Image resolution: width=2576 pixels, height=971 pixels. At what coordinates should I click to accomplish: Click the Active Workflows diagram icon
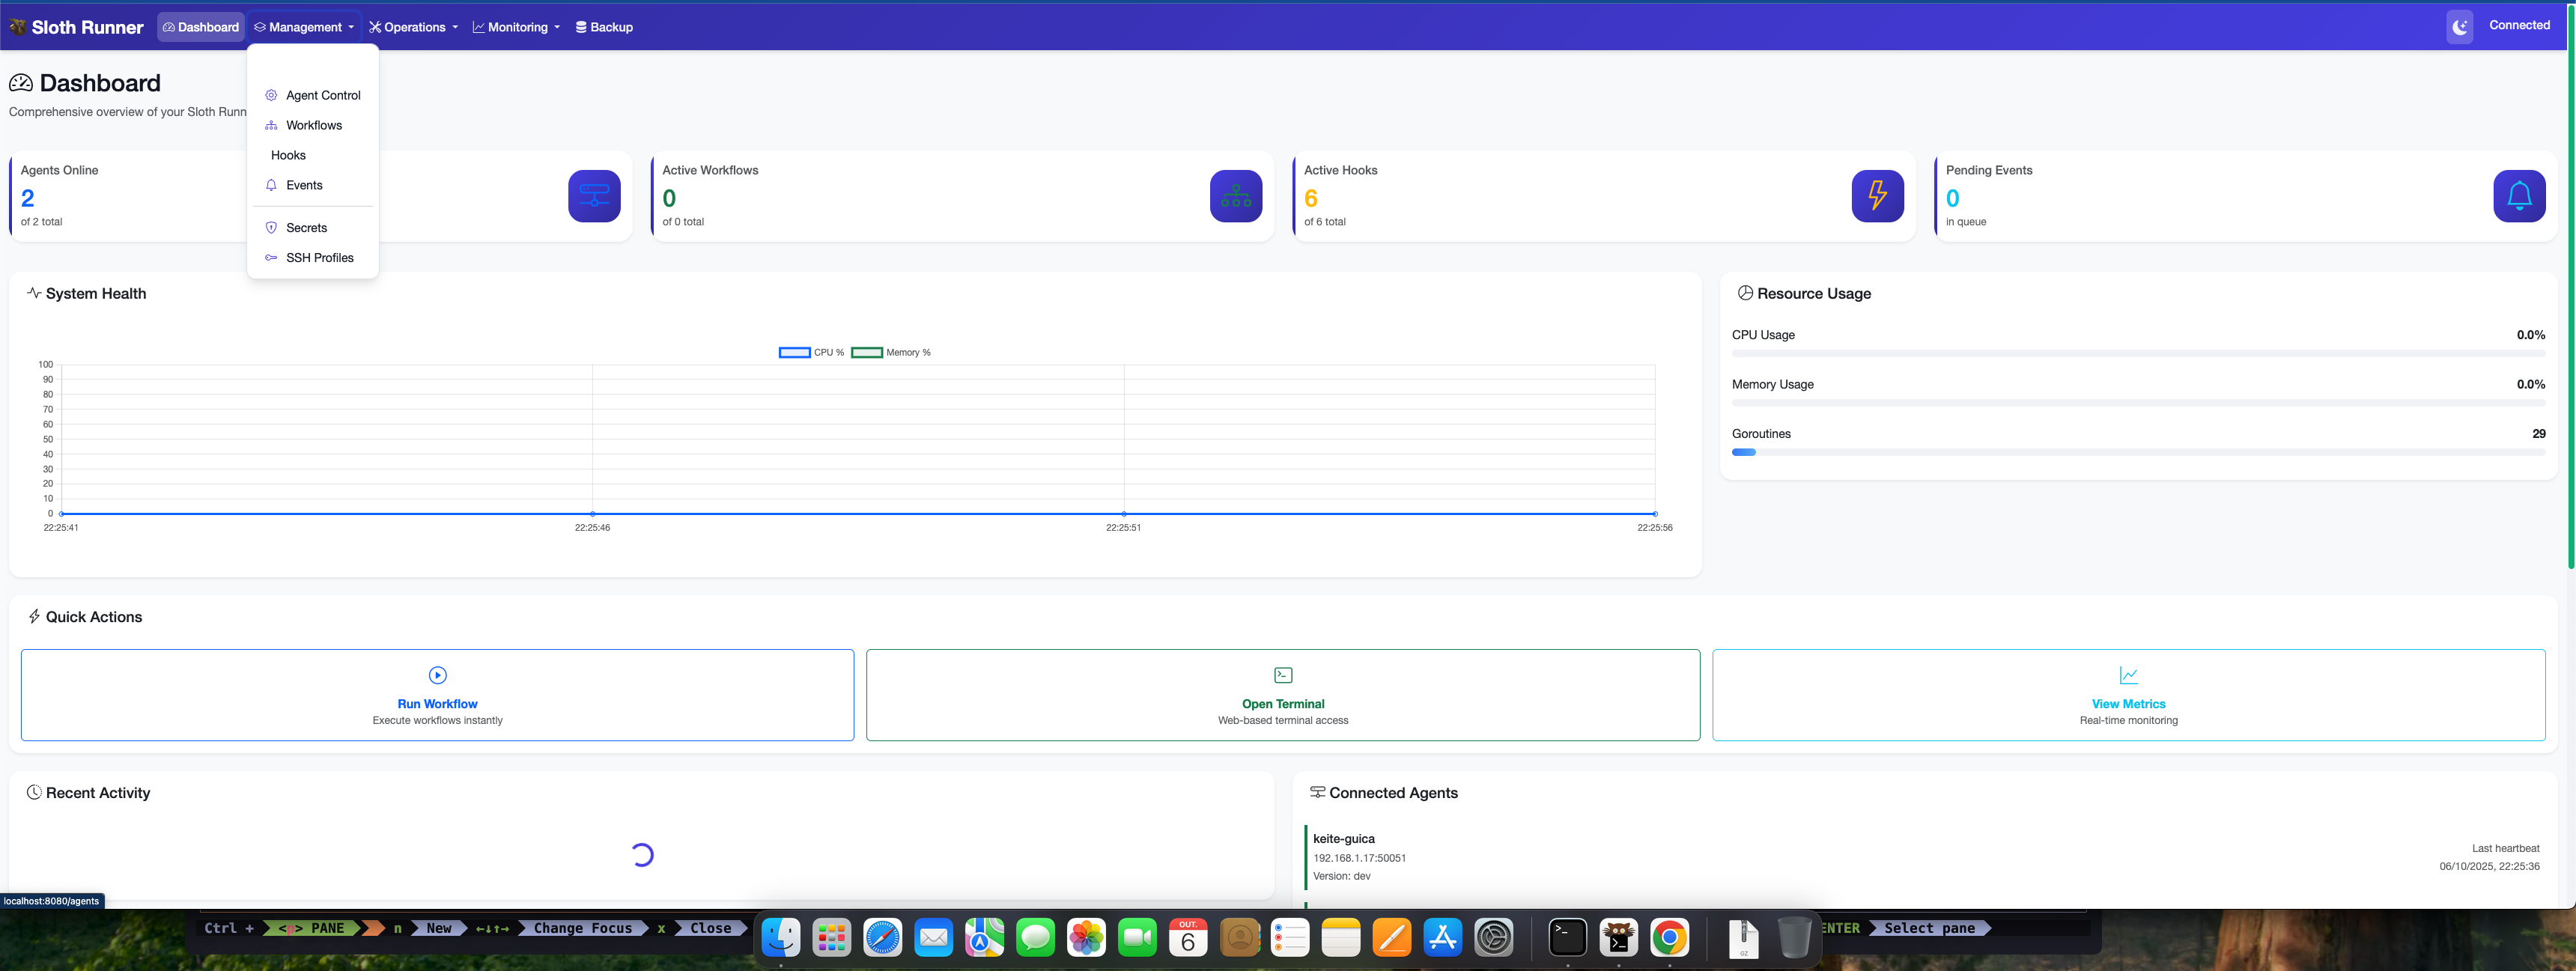[1235, 196]
